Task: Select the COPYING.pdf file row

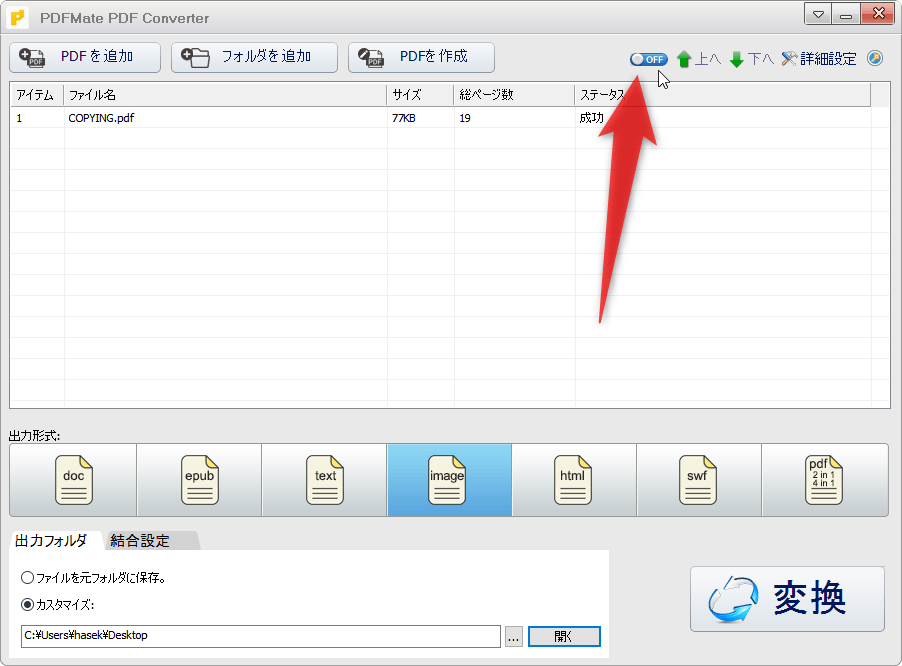Action: pyautogui.click(x=441, y=118)
